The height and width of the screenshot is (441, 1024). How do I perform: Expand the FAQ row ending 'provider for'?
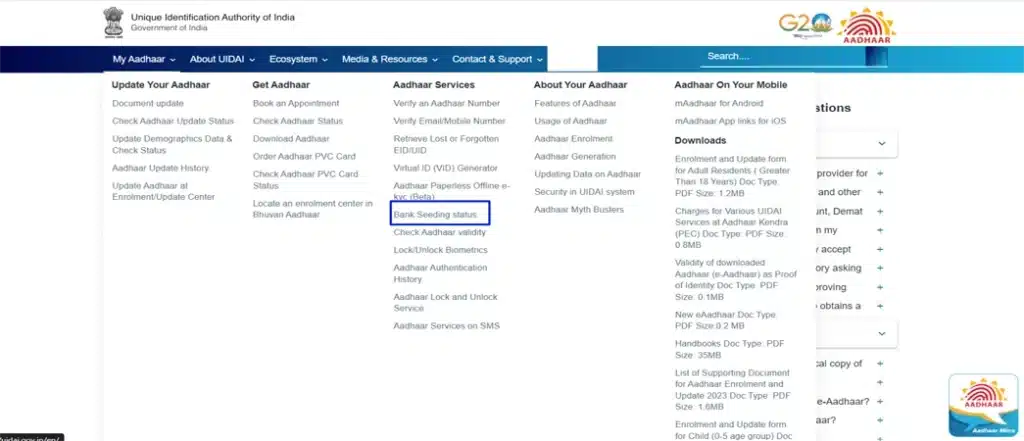coord(880,174)
